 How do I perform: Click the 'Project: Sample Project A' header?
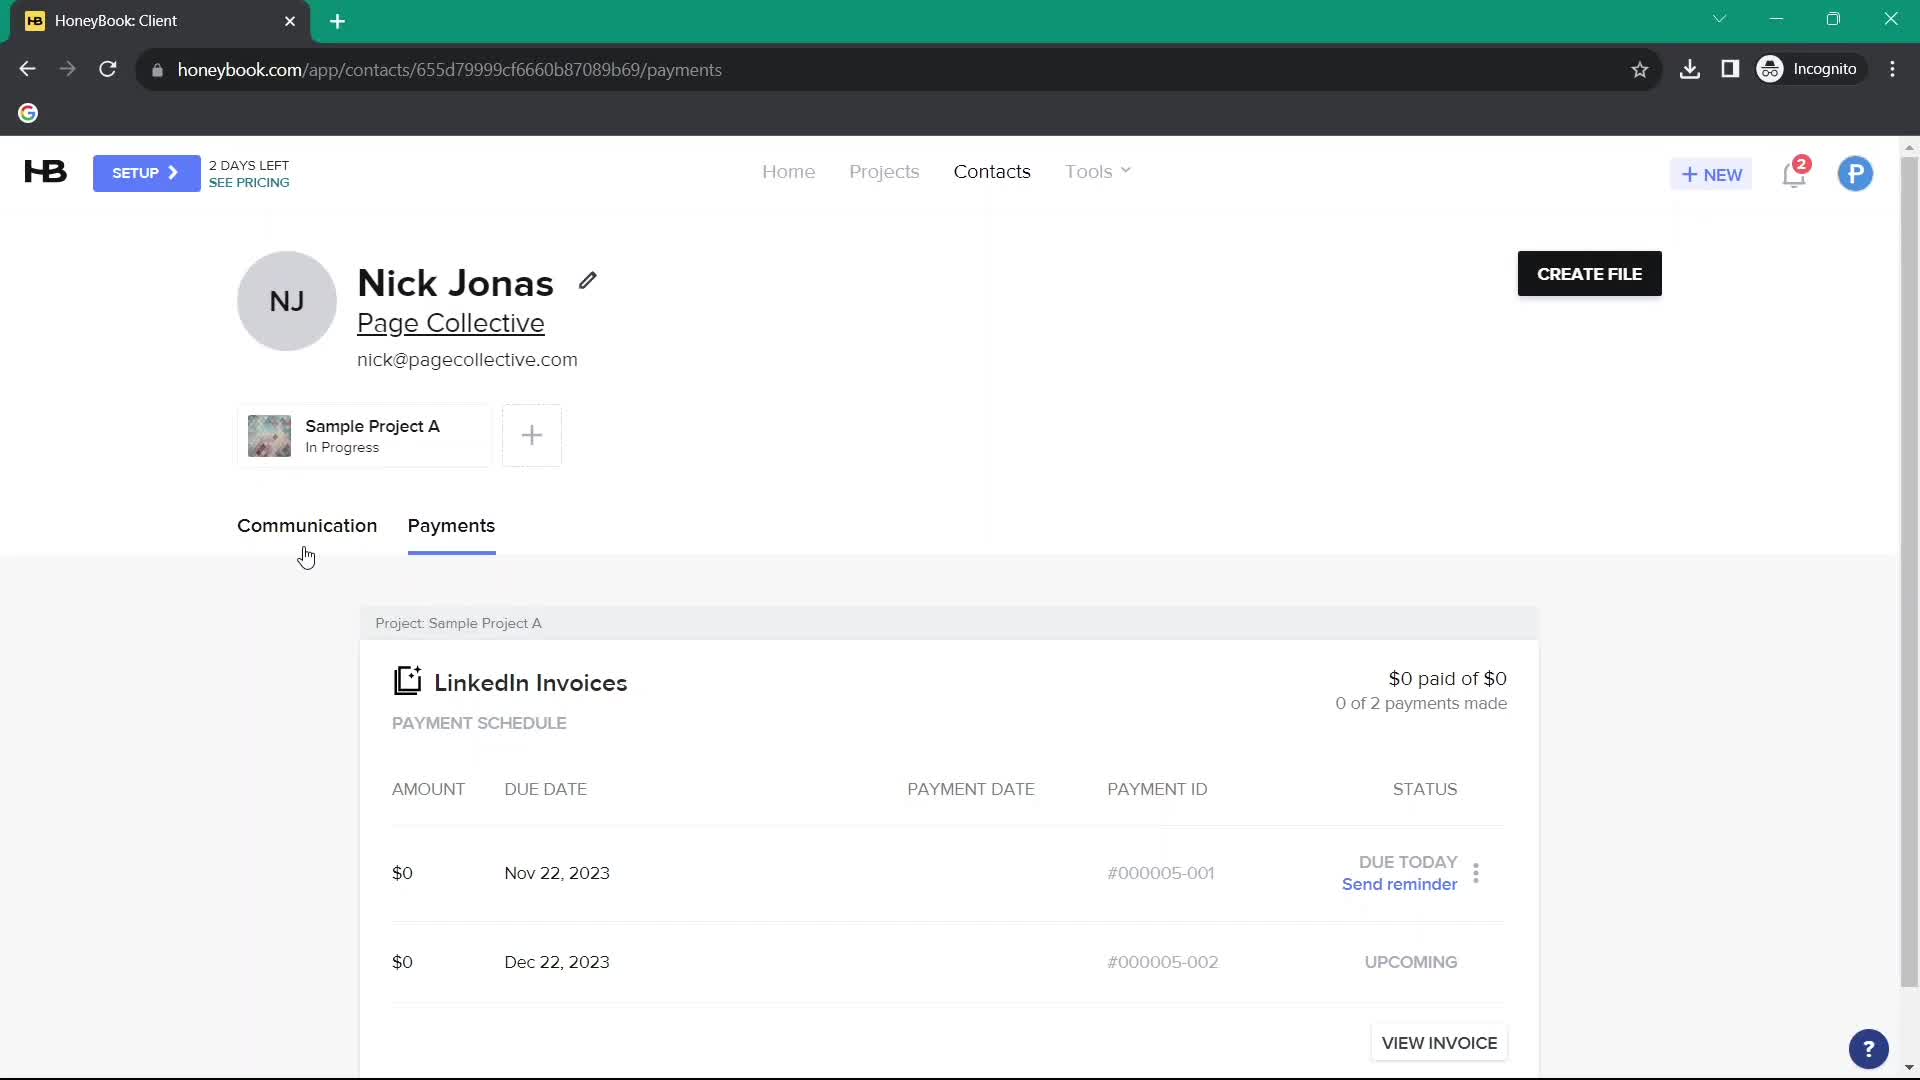pyautogui.click(x=458, y=623)
